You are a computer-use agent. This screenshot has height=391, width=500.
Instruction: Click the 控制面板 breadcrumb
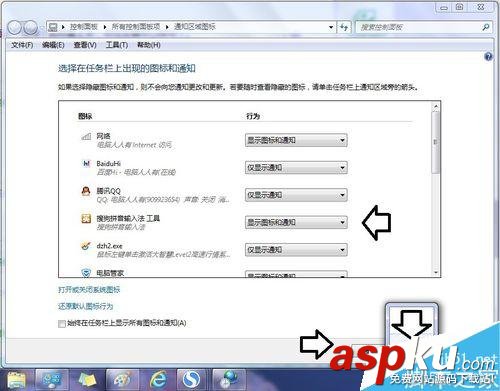(x=84, y=27)
